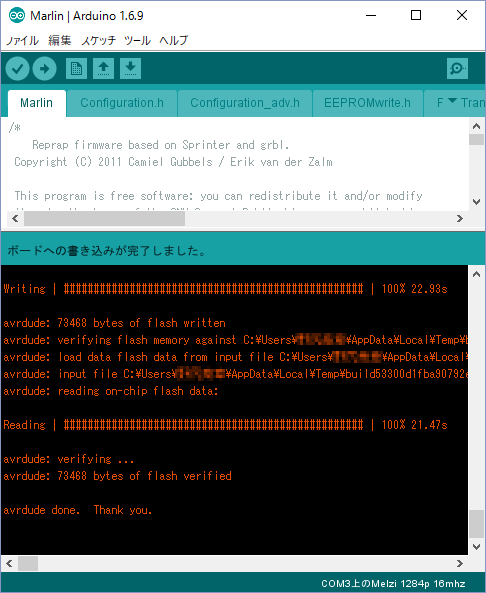Click 'verifying flash memory against' line
Screen dimensions: 486x593
pyautogui.click(x=235, y=340)
